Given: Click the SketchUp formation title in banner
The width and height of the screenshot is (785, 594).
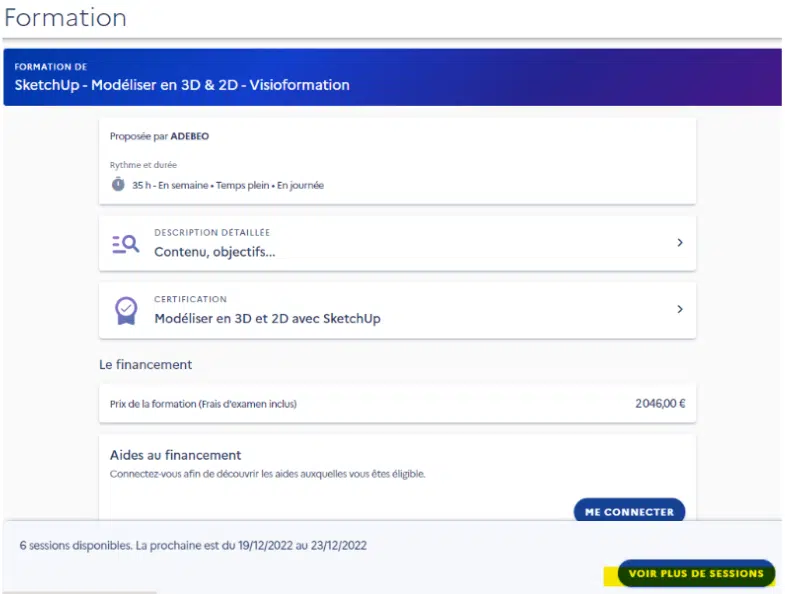Looking at the screenshot, I should [182, 85].
